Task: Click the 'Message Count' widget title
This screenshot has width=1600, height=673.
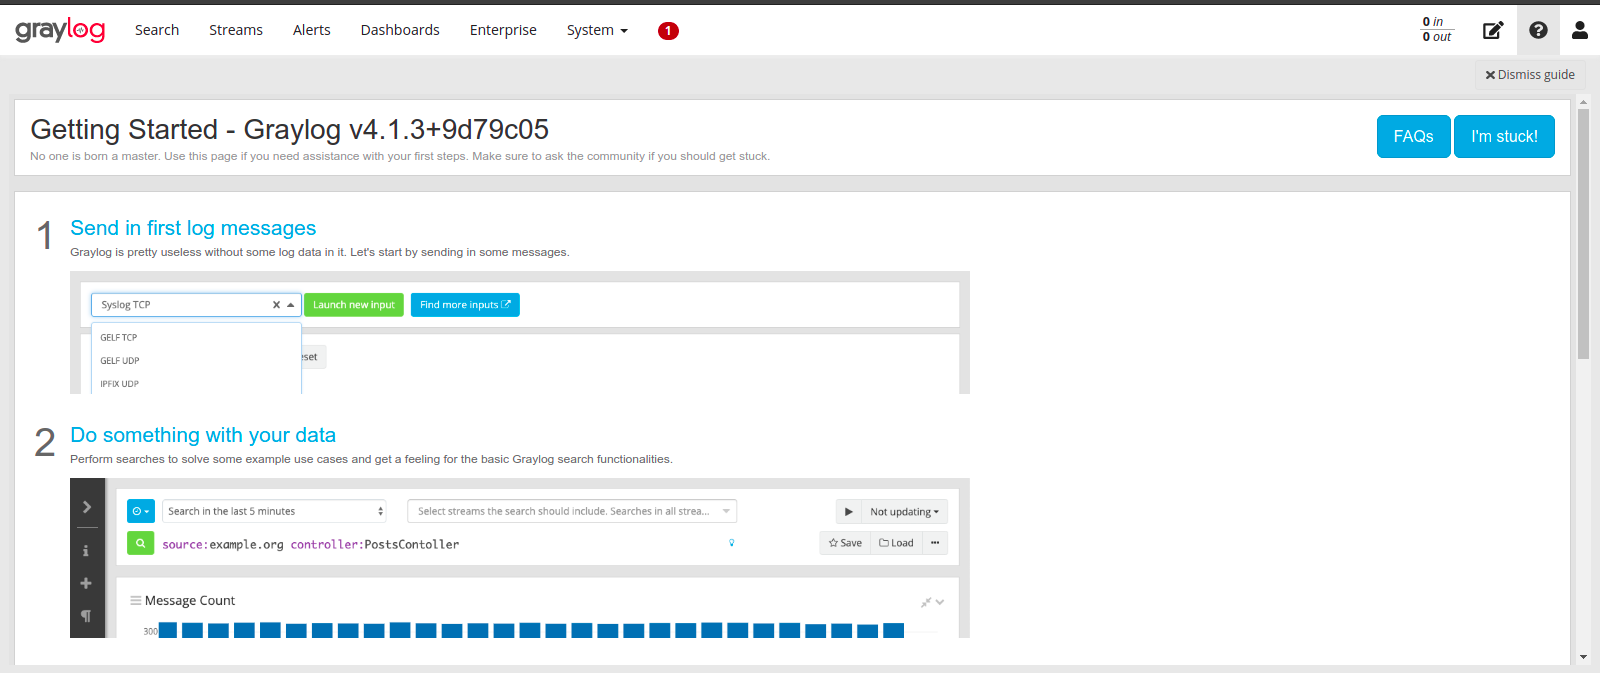Action: pyautogui.click(x=190, y=601)
